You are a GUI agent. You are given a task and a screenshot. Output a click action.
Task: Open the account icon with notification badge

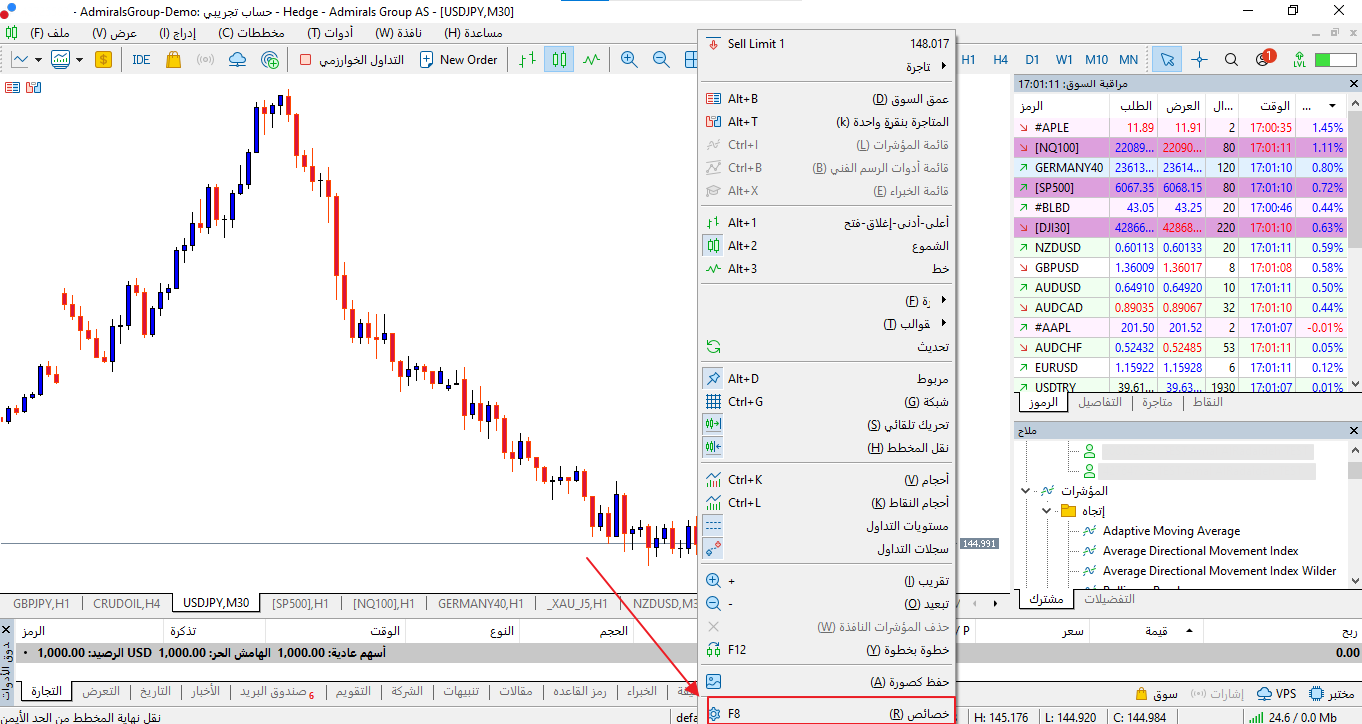[x=1264, y=59]
